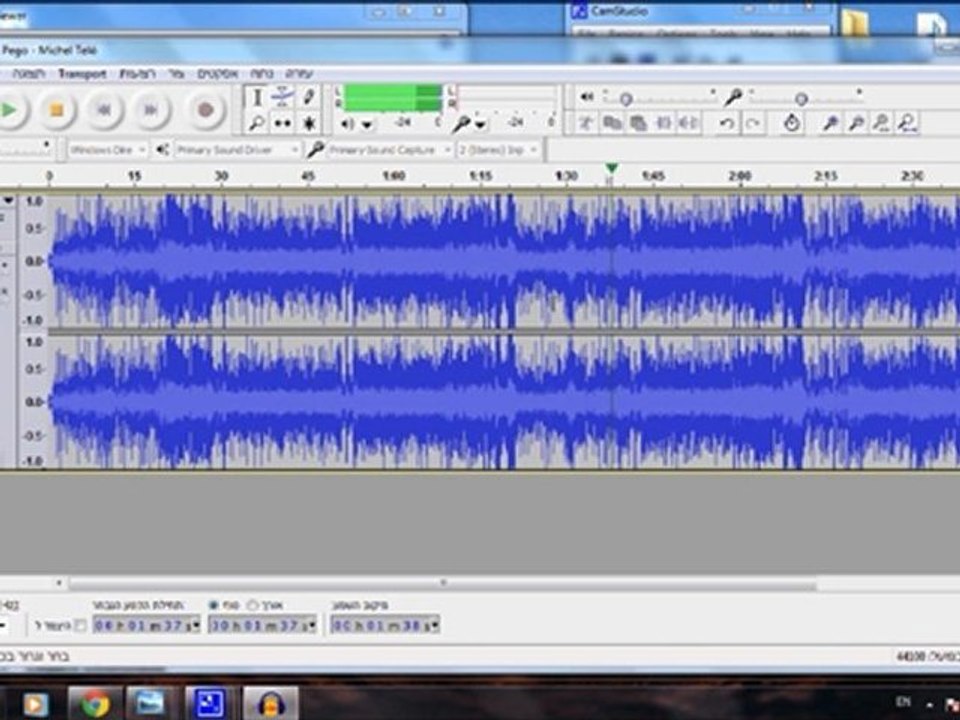Viewport: 960px width, 720px height.
Task: Open the Primary Sound Driver output dropdown
Action: (x=238, y=150)
